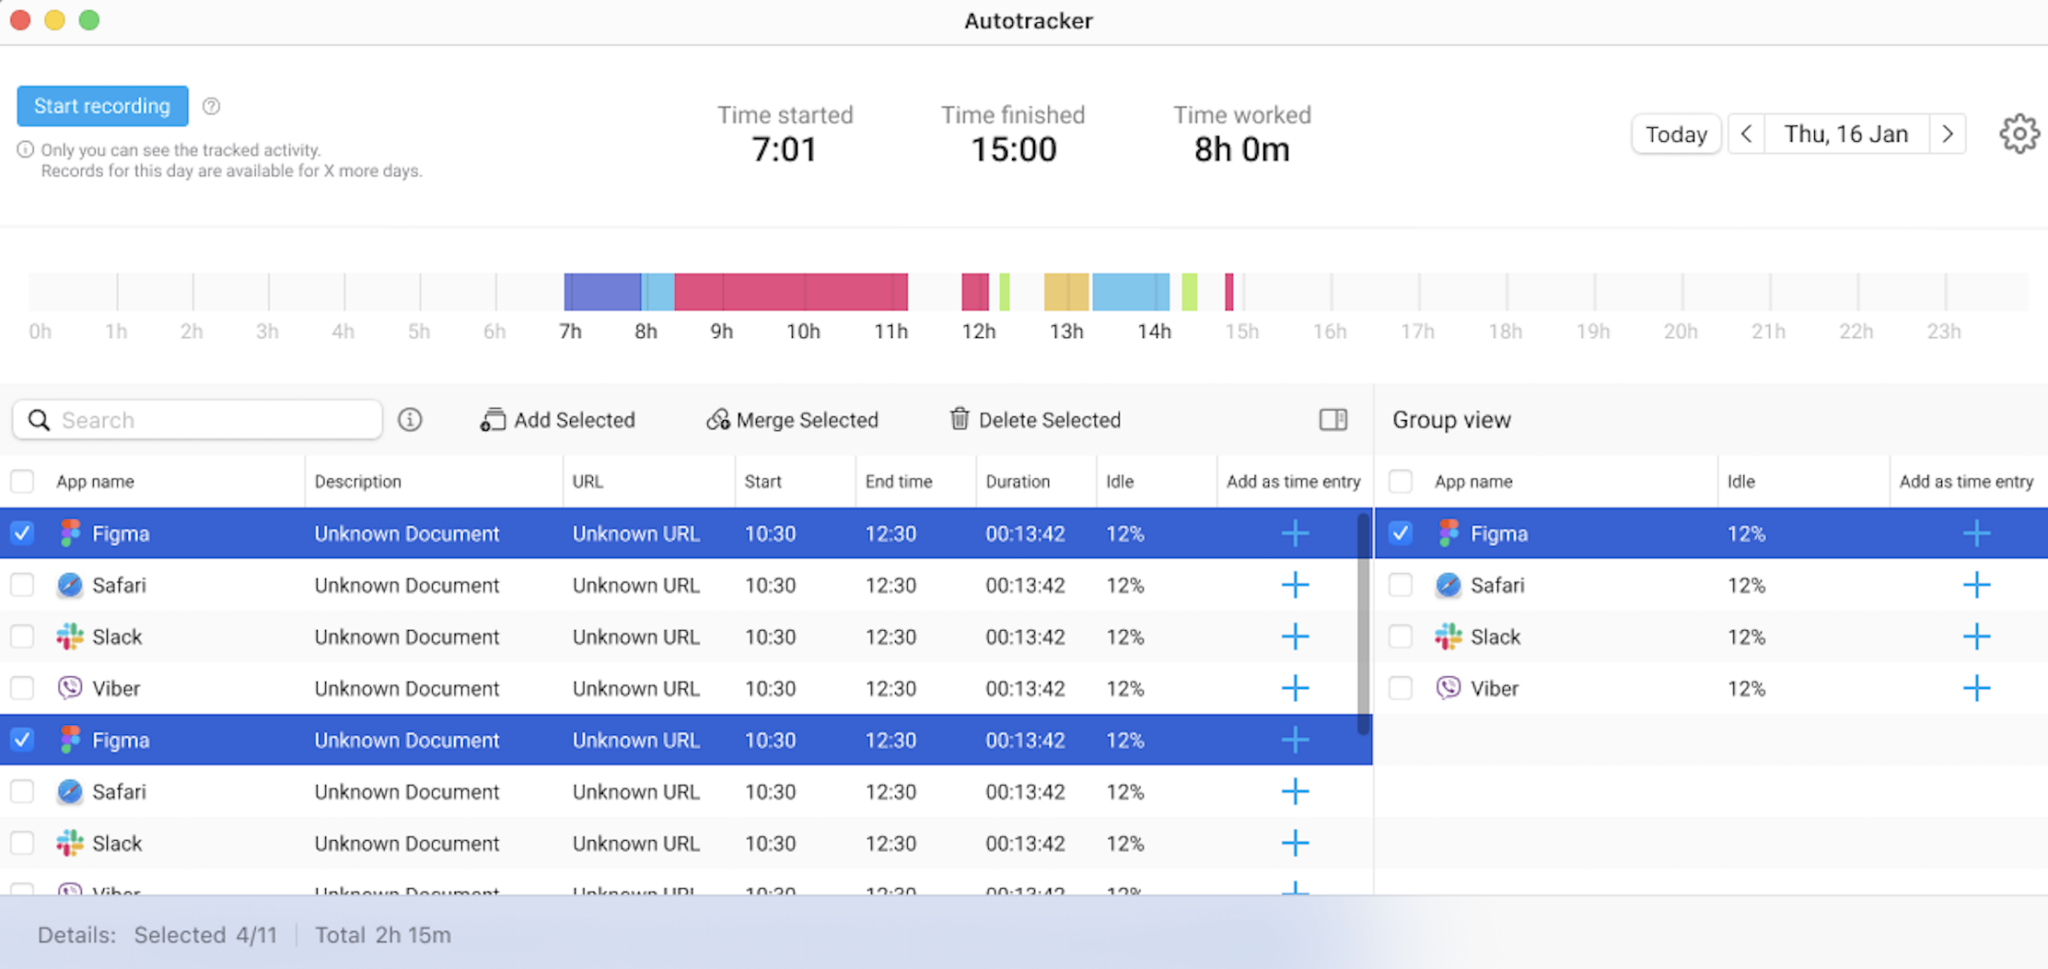
Task: Click the activity table vertical scrollbar
Action: (1363, 625)
